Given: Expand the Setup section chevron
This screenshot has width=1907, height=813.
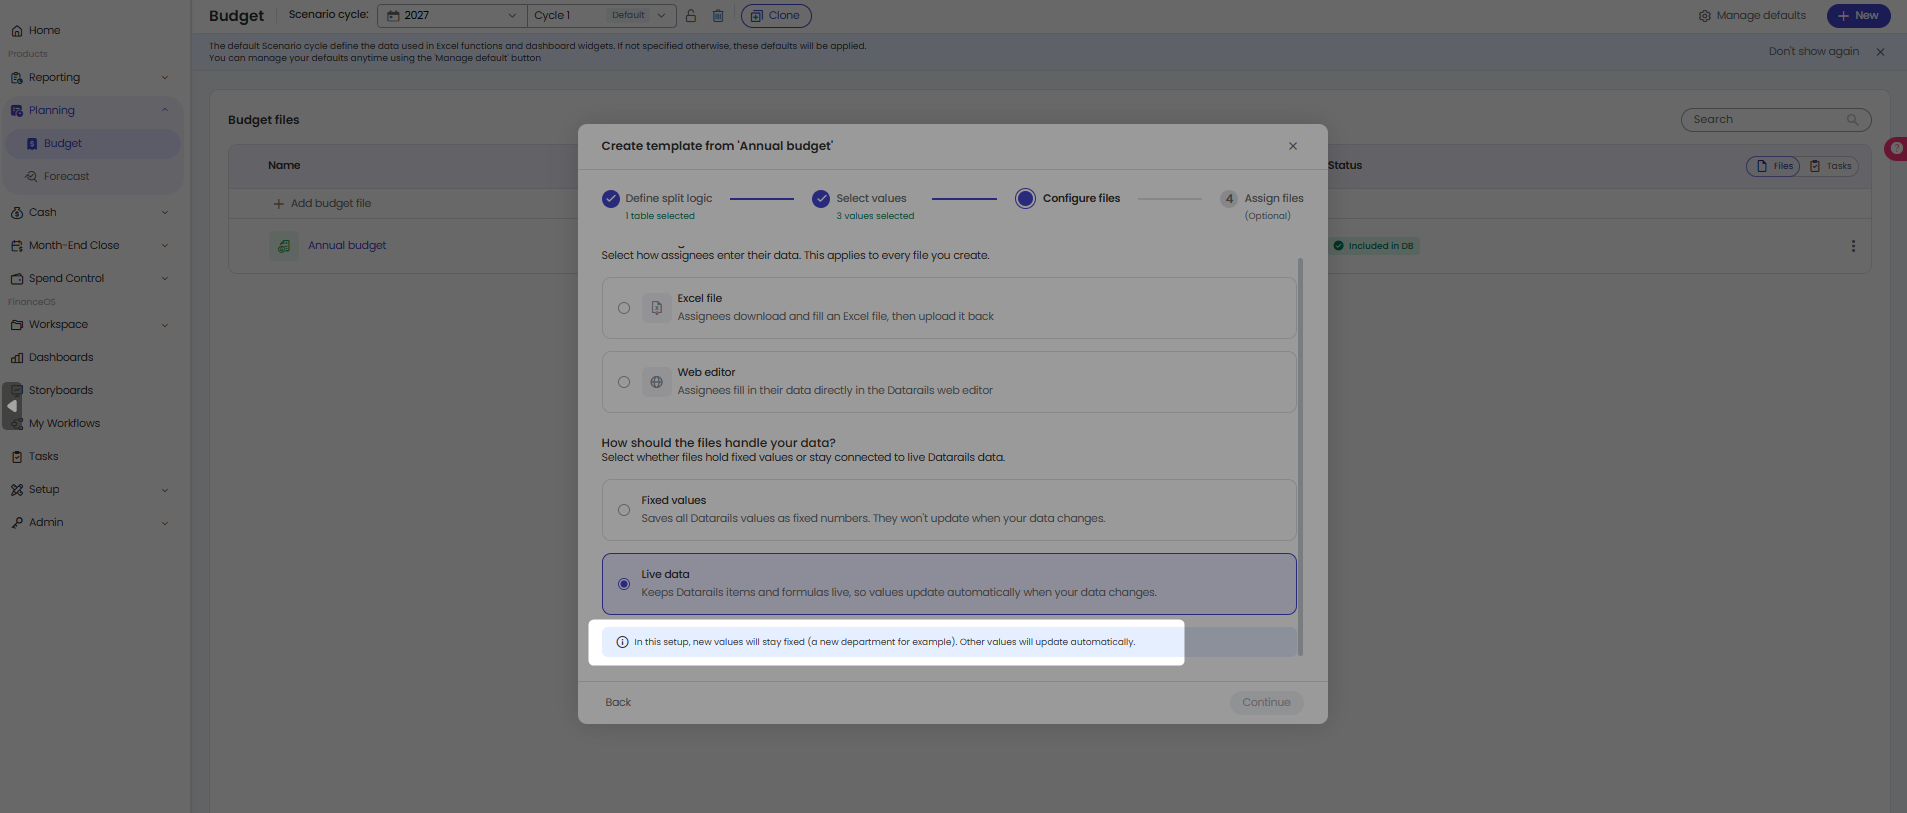Looking at the screenshot, I should coord(165,490).
